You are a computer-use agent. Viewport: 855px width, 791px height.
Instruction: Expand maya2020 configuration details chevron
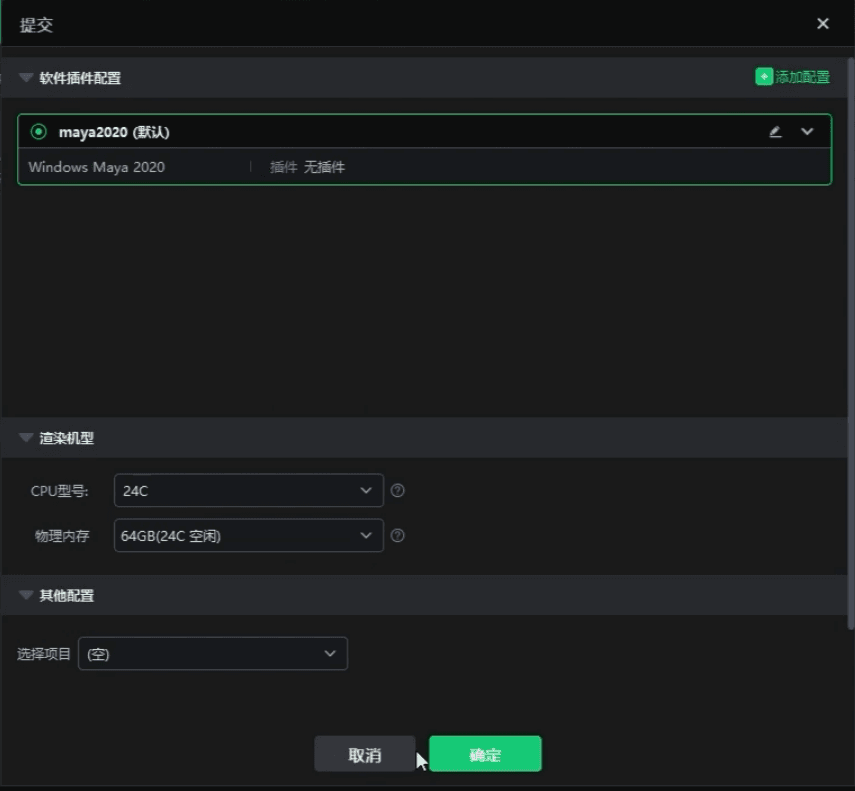(x=808, y=132)
